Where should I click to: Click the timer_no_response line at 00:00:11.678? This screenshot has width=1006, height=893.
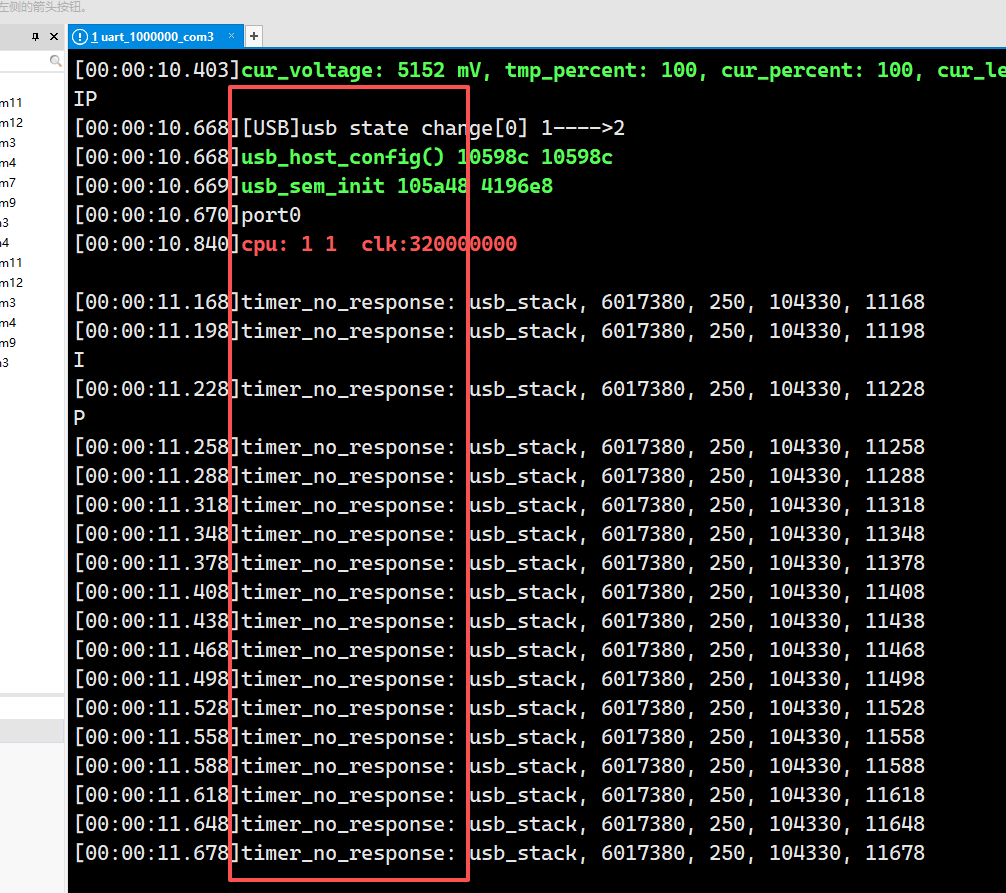coord(500,853)
